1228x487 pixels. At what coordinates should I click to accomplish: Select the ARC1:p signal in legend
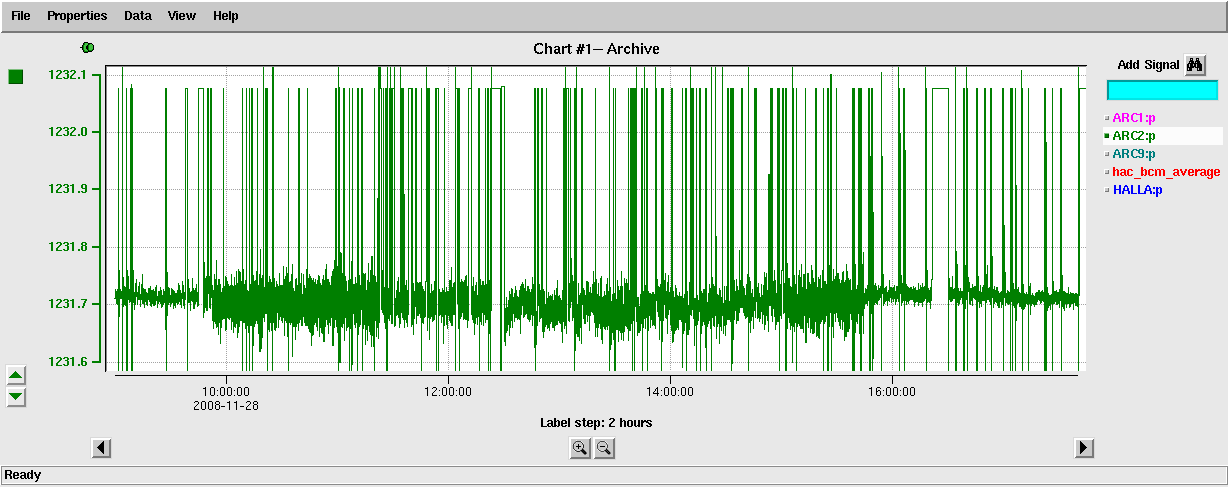[1133, 118]
